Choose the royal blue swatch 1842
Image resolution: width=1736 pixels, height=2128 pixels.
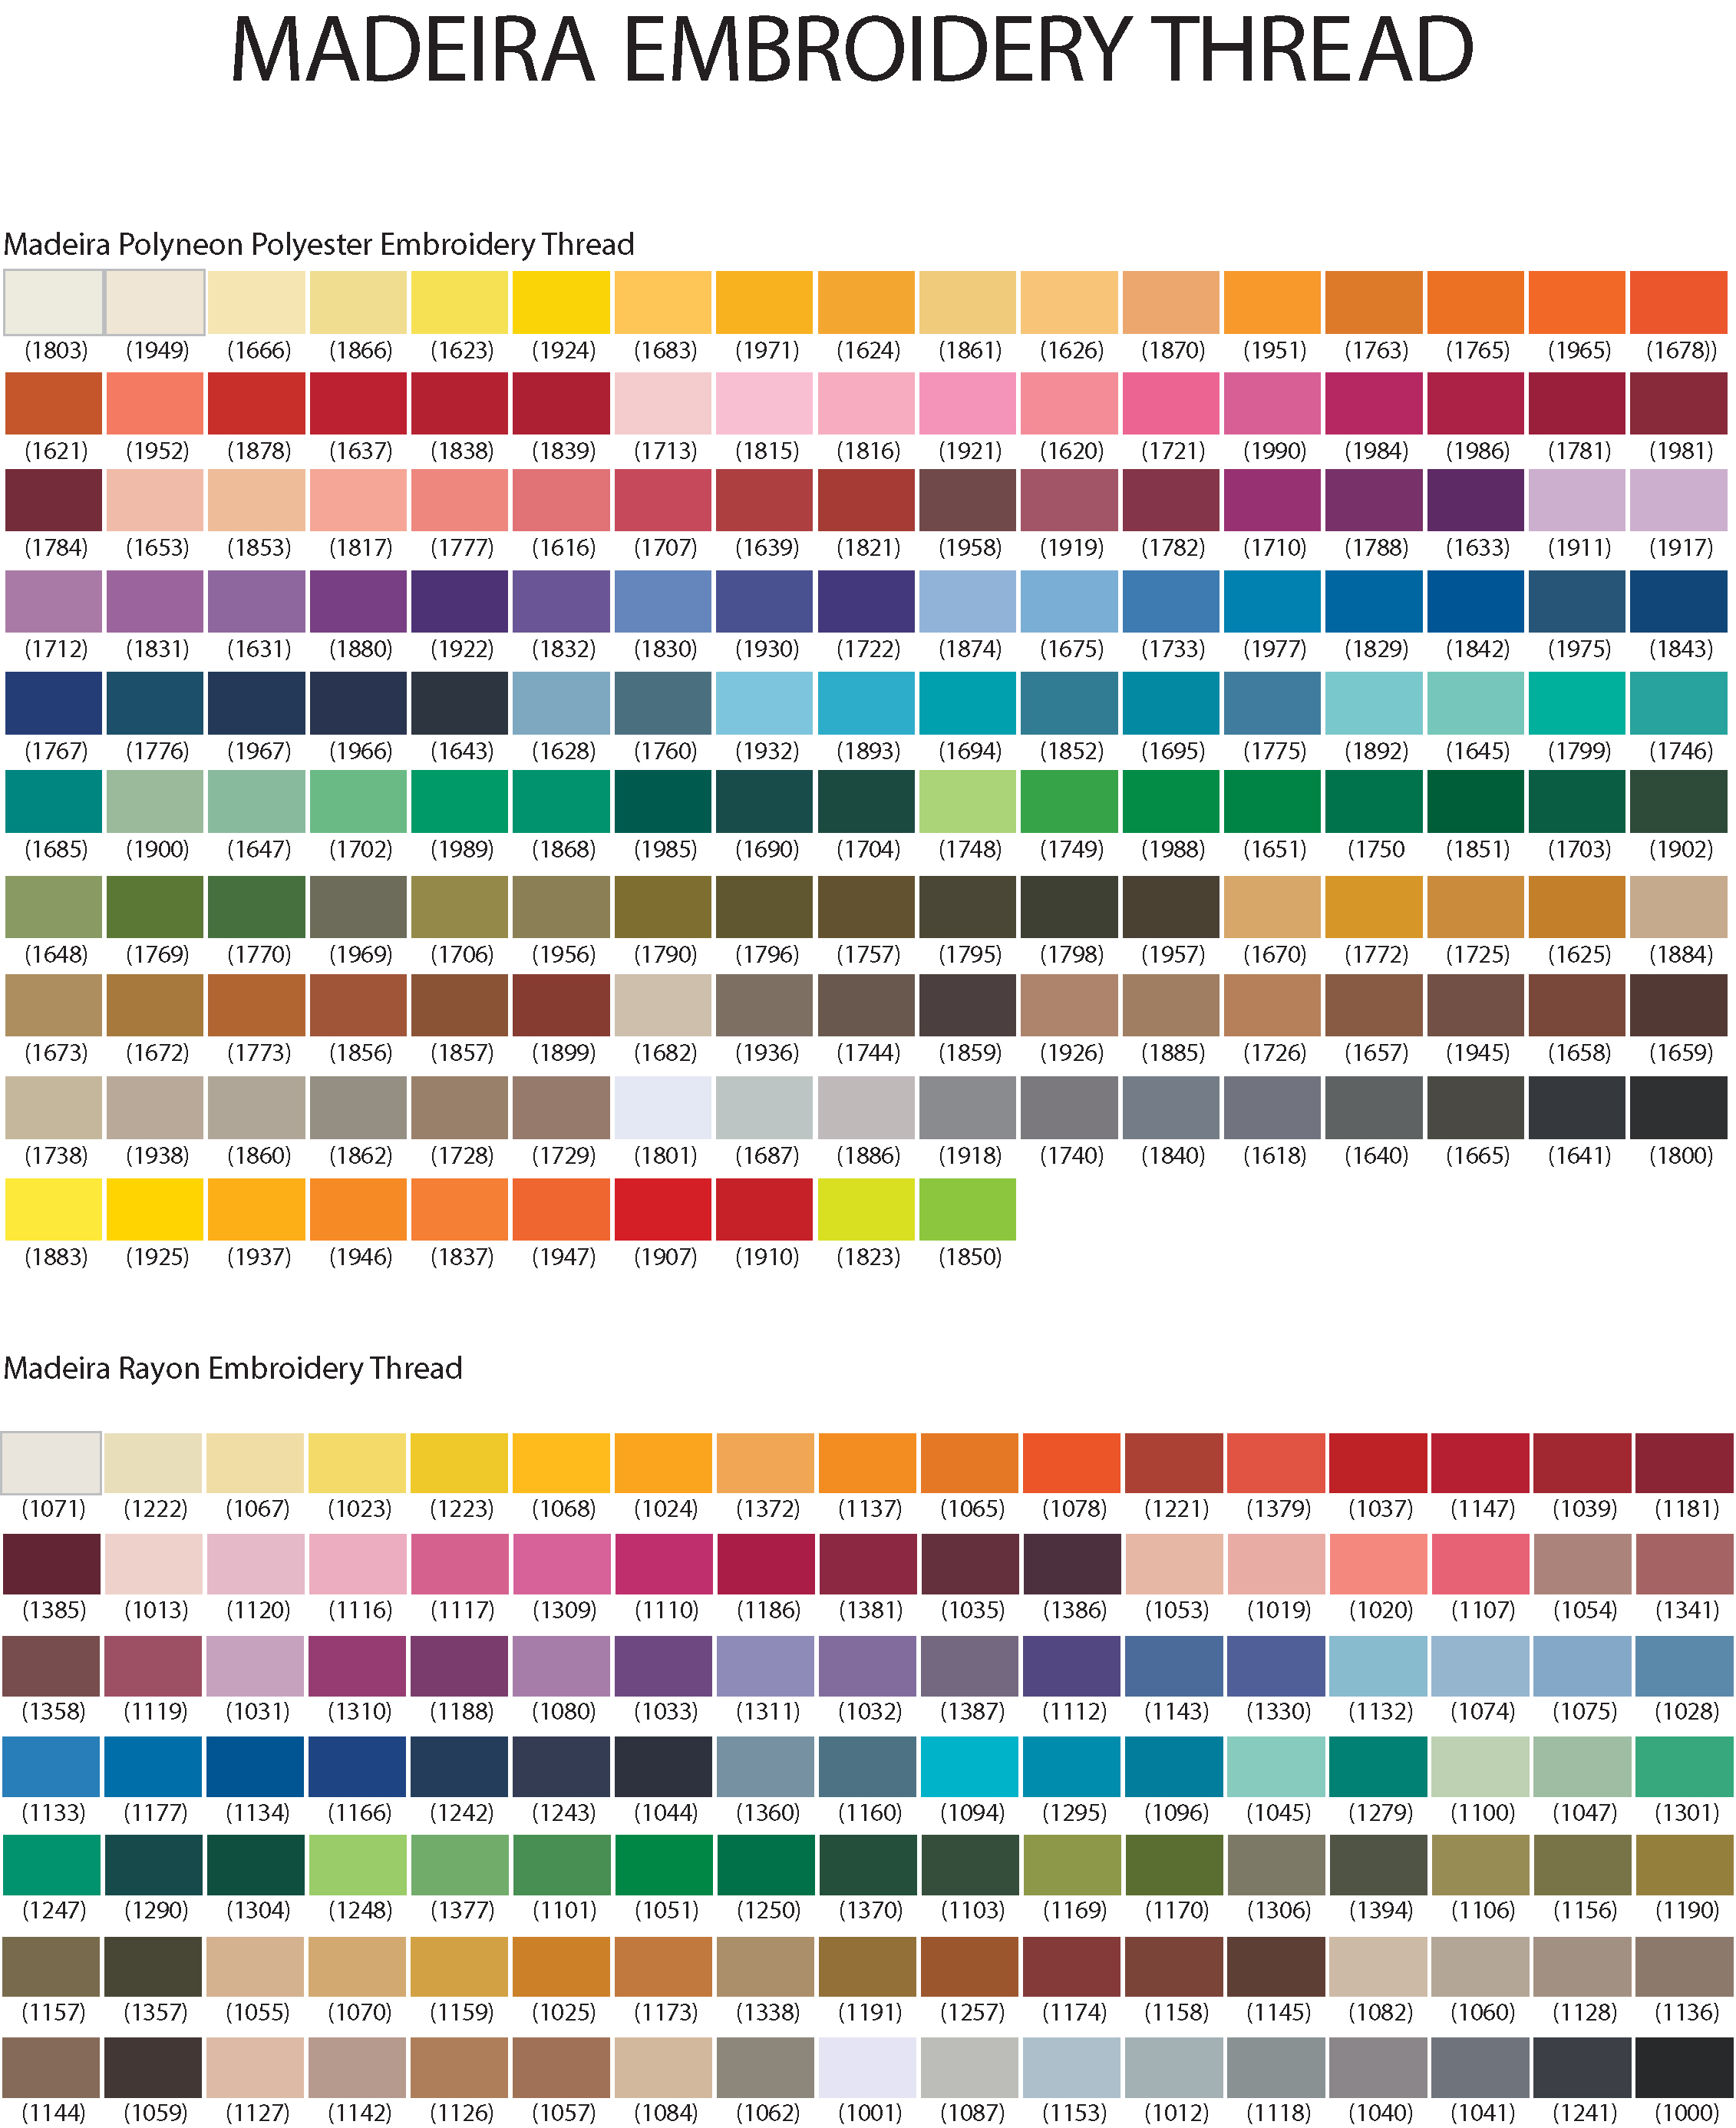pyautogui.click(x=1476, y=602)
